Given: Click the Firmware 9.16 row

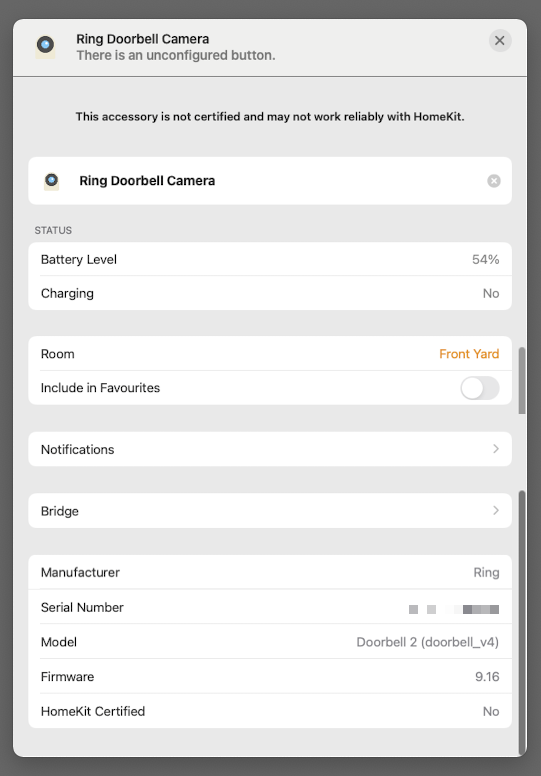Looking at the screenshot, I should point(270,676).
